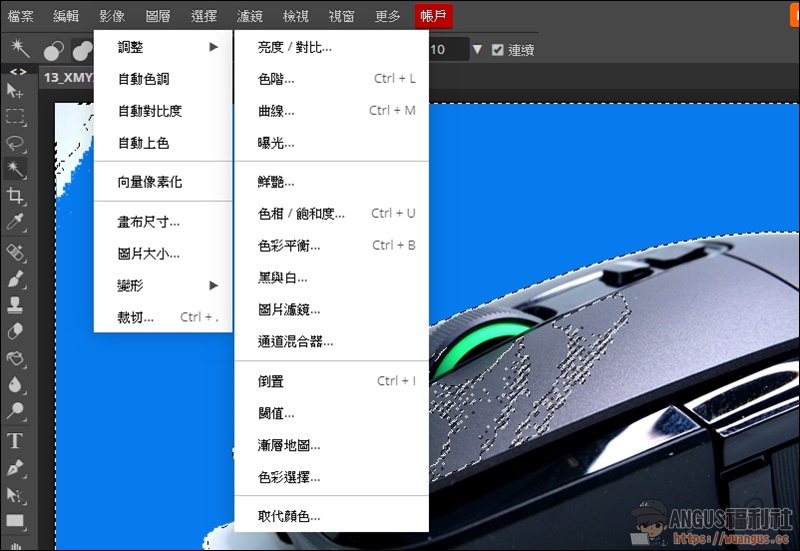Switch to the 13_XMY document tab
This screenshot has height=551, width=800.
click(x=67, y=76)
